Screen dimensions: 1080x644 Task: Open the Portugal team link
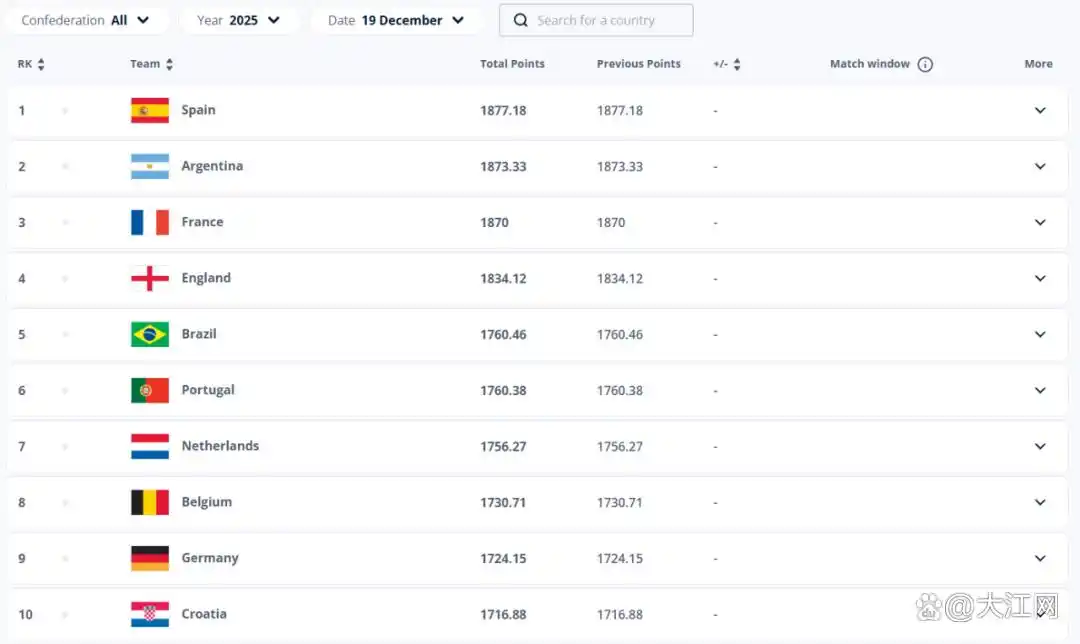208,390
